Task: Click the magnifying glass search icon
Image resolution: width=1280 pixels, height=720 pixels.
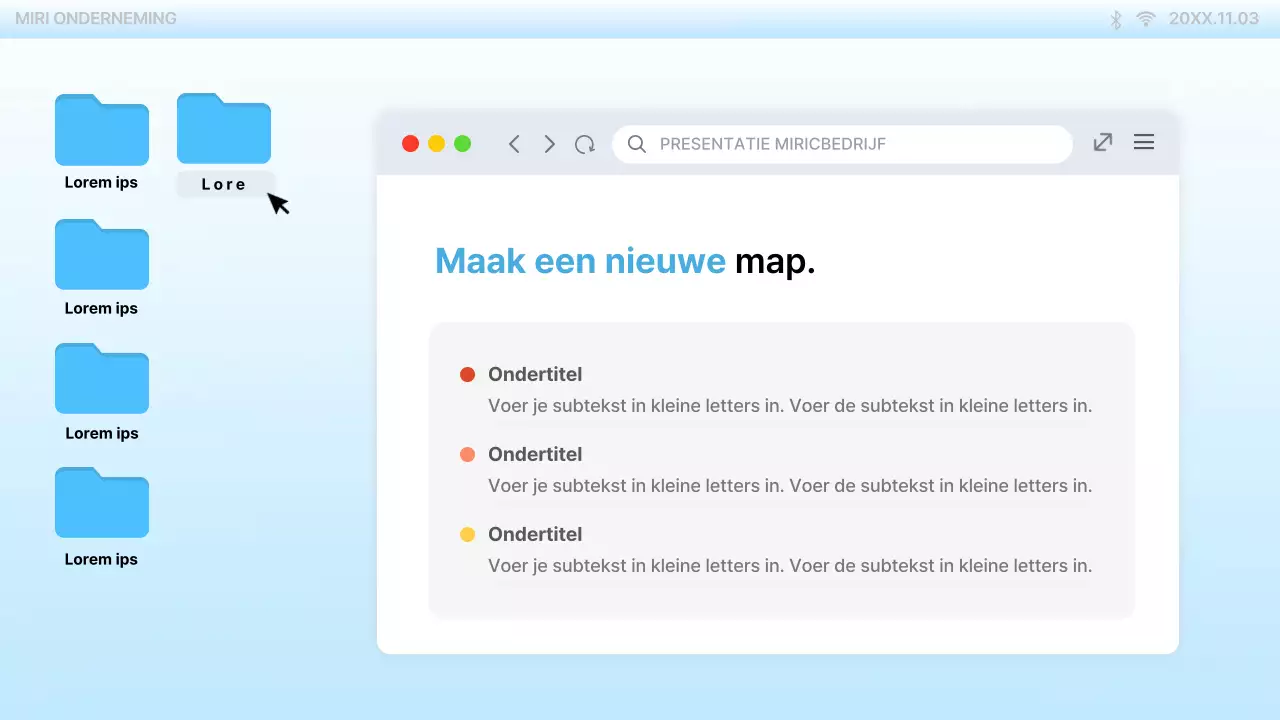Action: point(637,144)
